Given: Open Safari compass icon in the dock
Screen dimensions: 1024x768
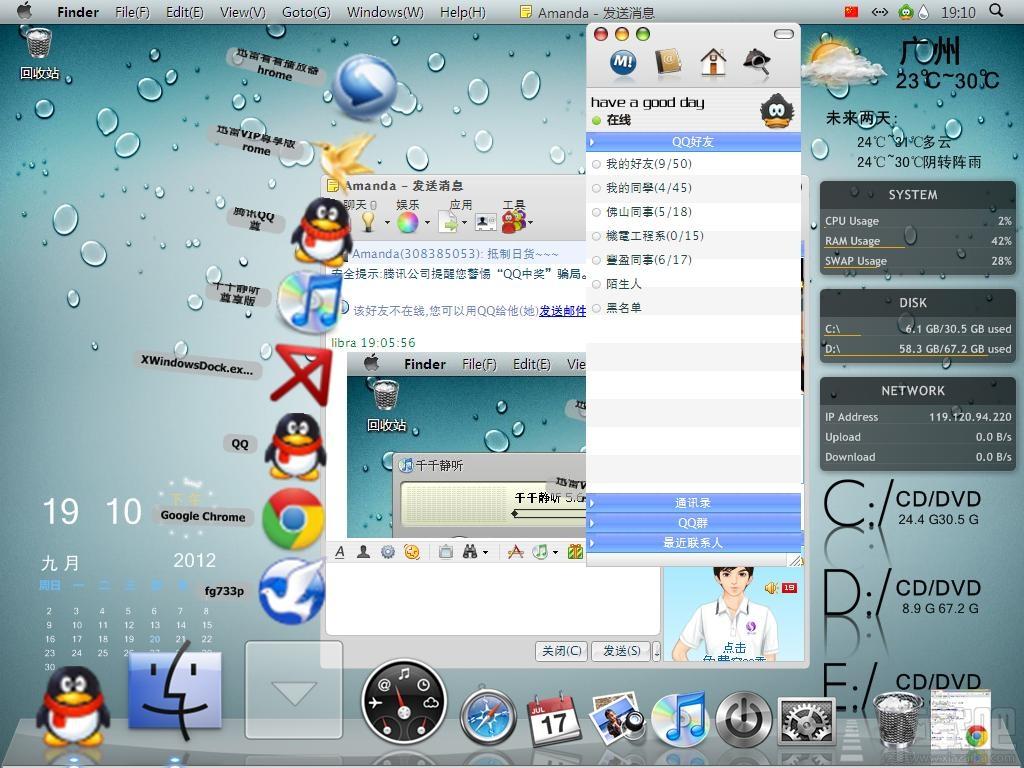Looking at the screenshot, I should tap(488, 716).
